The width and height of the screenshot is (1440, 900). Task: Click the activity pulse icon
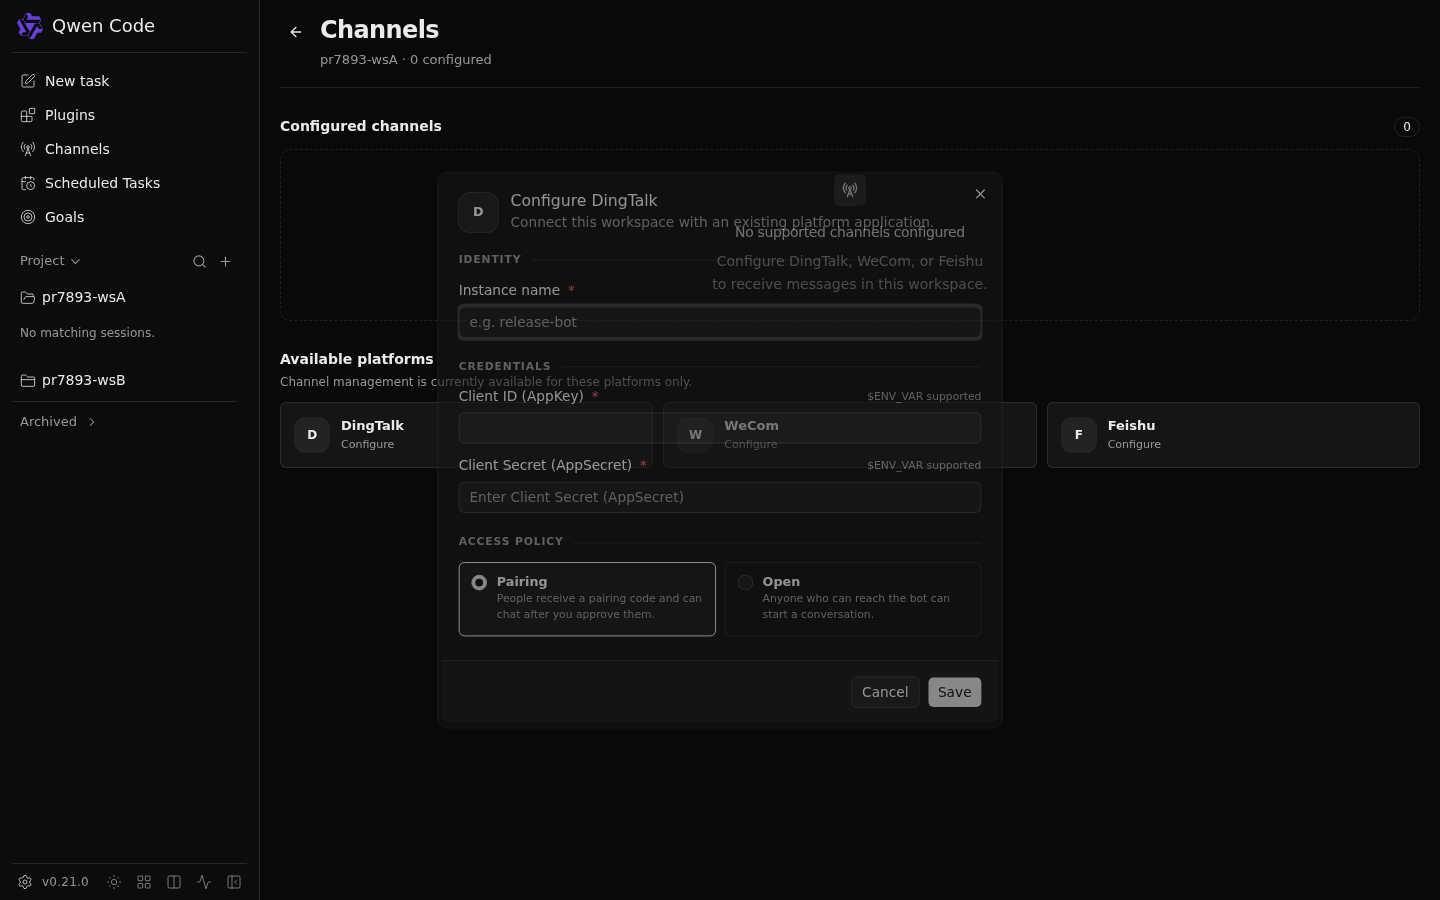pyautogui.click(x=204, y=882)
